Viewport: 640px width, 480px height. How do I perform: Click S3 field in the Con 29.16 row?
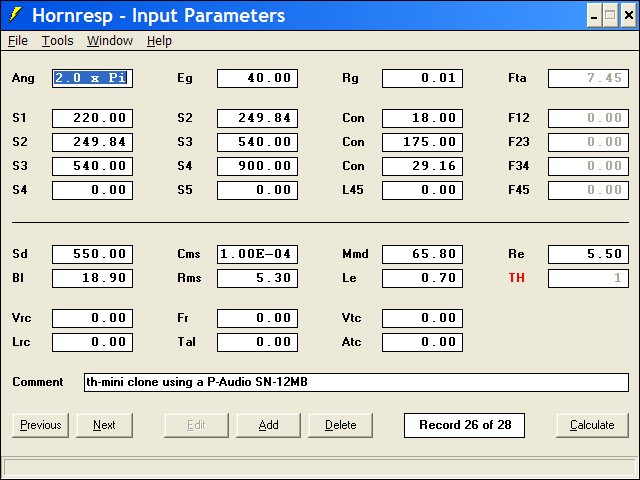(x=92, y=166)
